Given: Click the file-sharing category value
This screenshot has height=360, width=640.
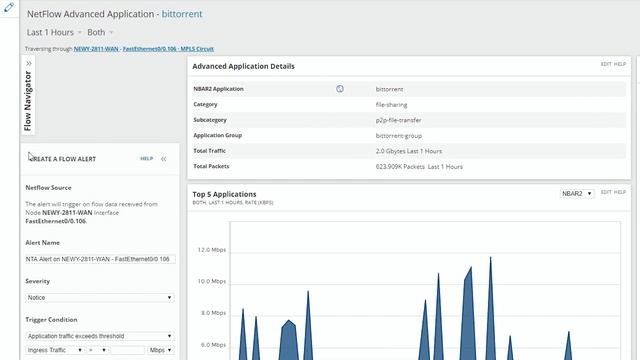Looking at the screenshot, I should click(391, 104).
